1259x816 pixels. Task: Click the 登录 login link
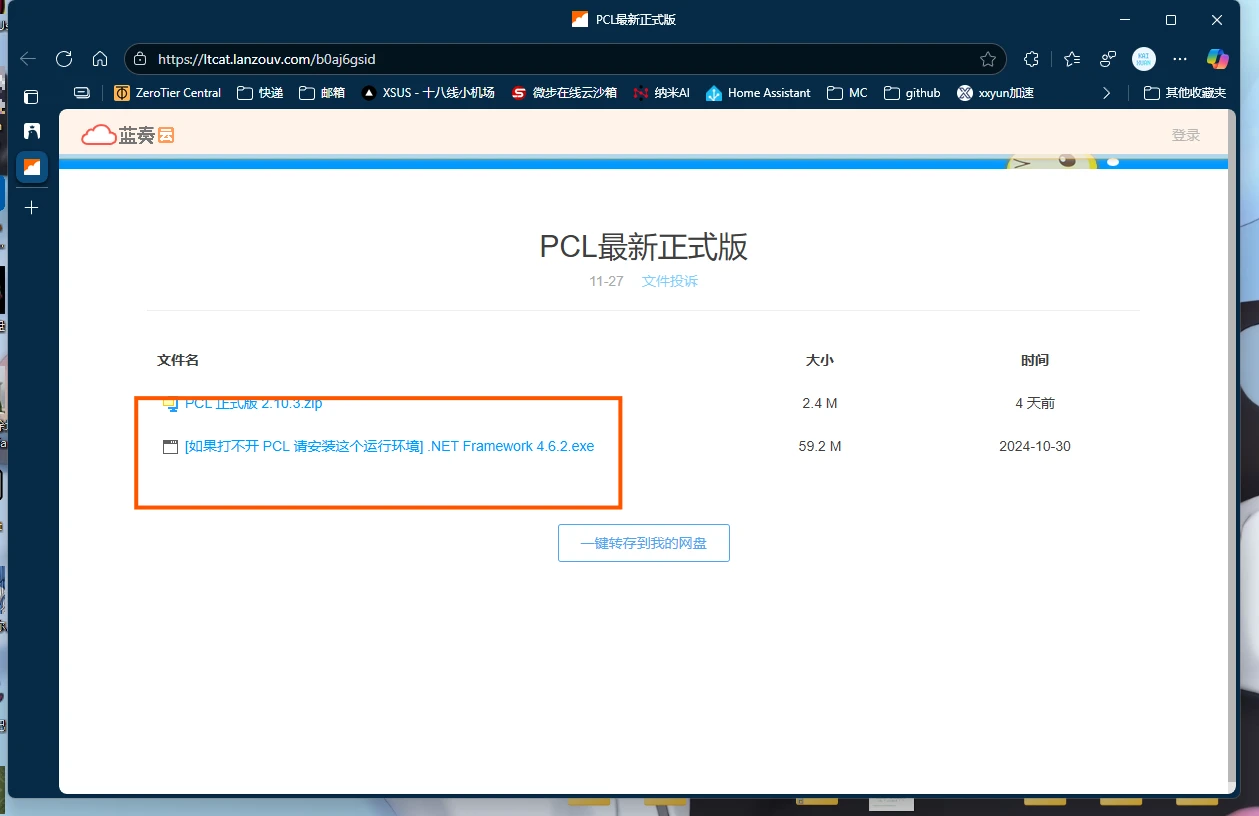[x=1186, y=135]
